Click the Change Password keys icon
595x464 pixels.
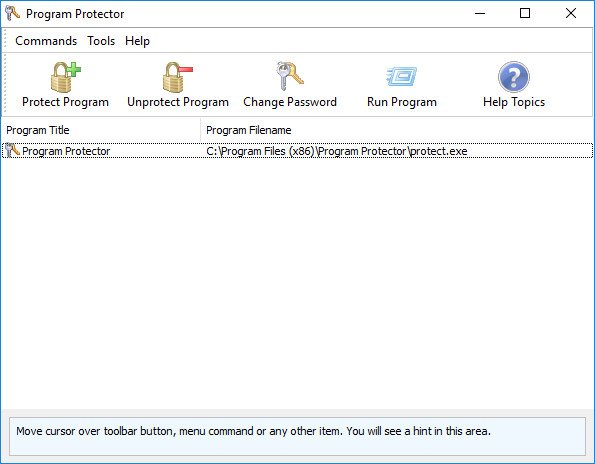[290, 76]
